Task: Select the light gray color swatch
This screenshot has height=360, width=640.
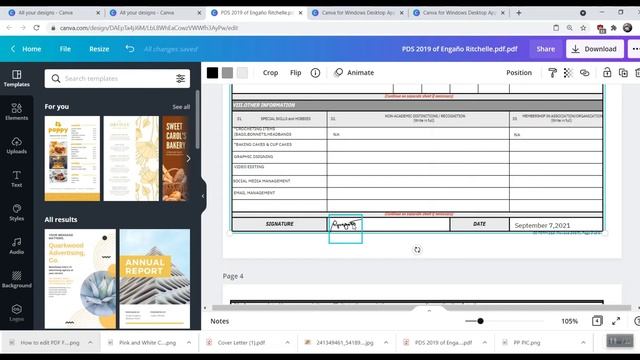Action: click(242, 73)
